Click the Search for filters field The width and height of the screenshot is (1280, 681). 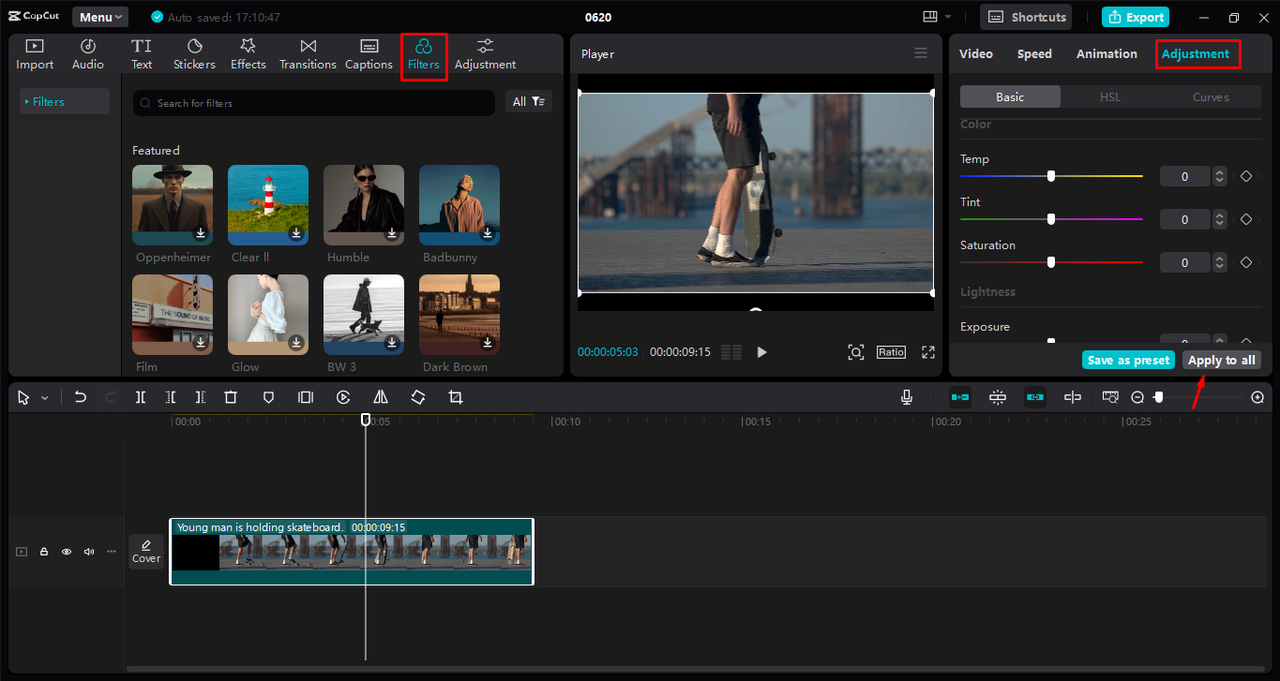[x=314, y=103]
